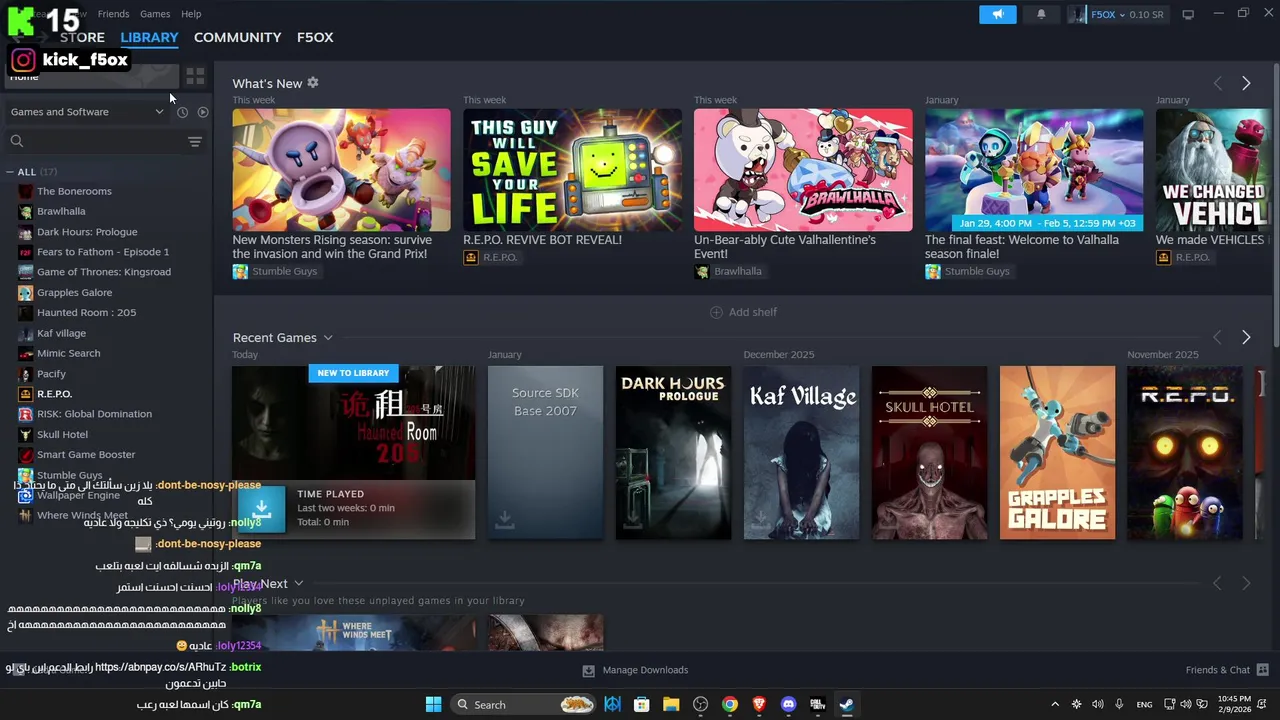The height and width of the screenshot is (720, 1280).
Task: Toggle sort by recent activity clock
Action: [183, 112]
